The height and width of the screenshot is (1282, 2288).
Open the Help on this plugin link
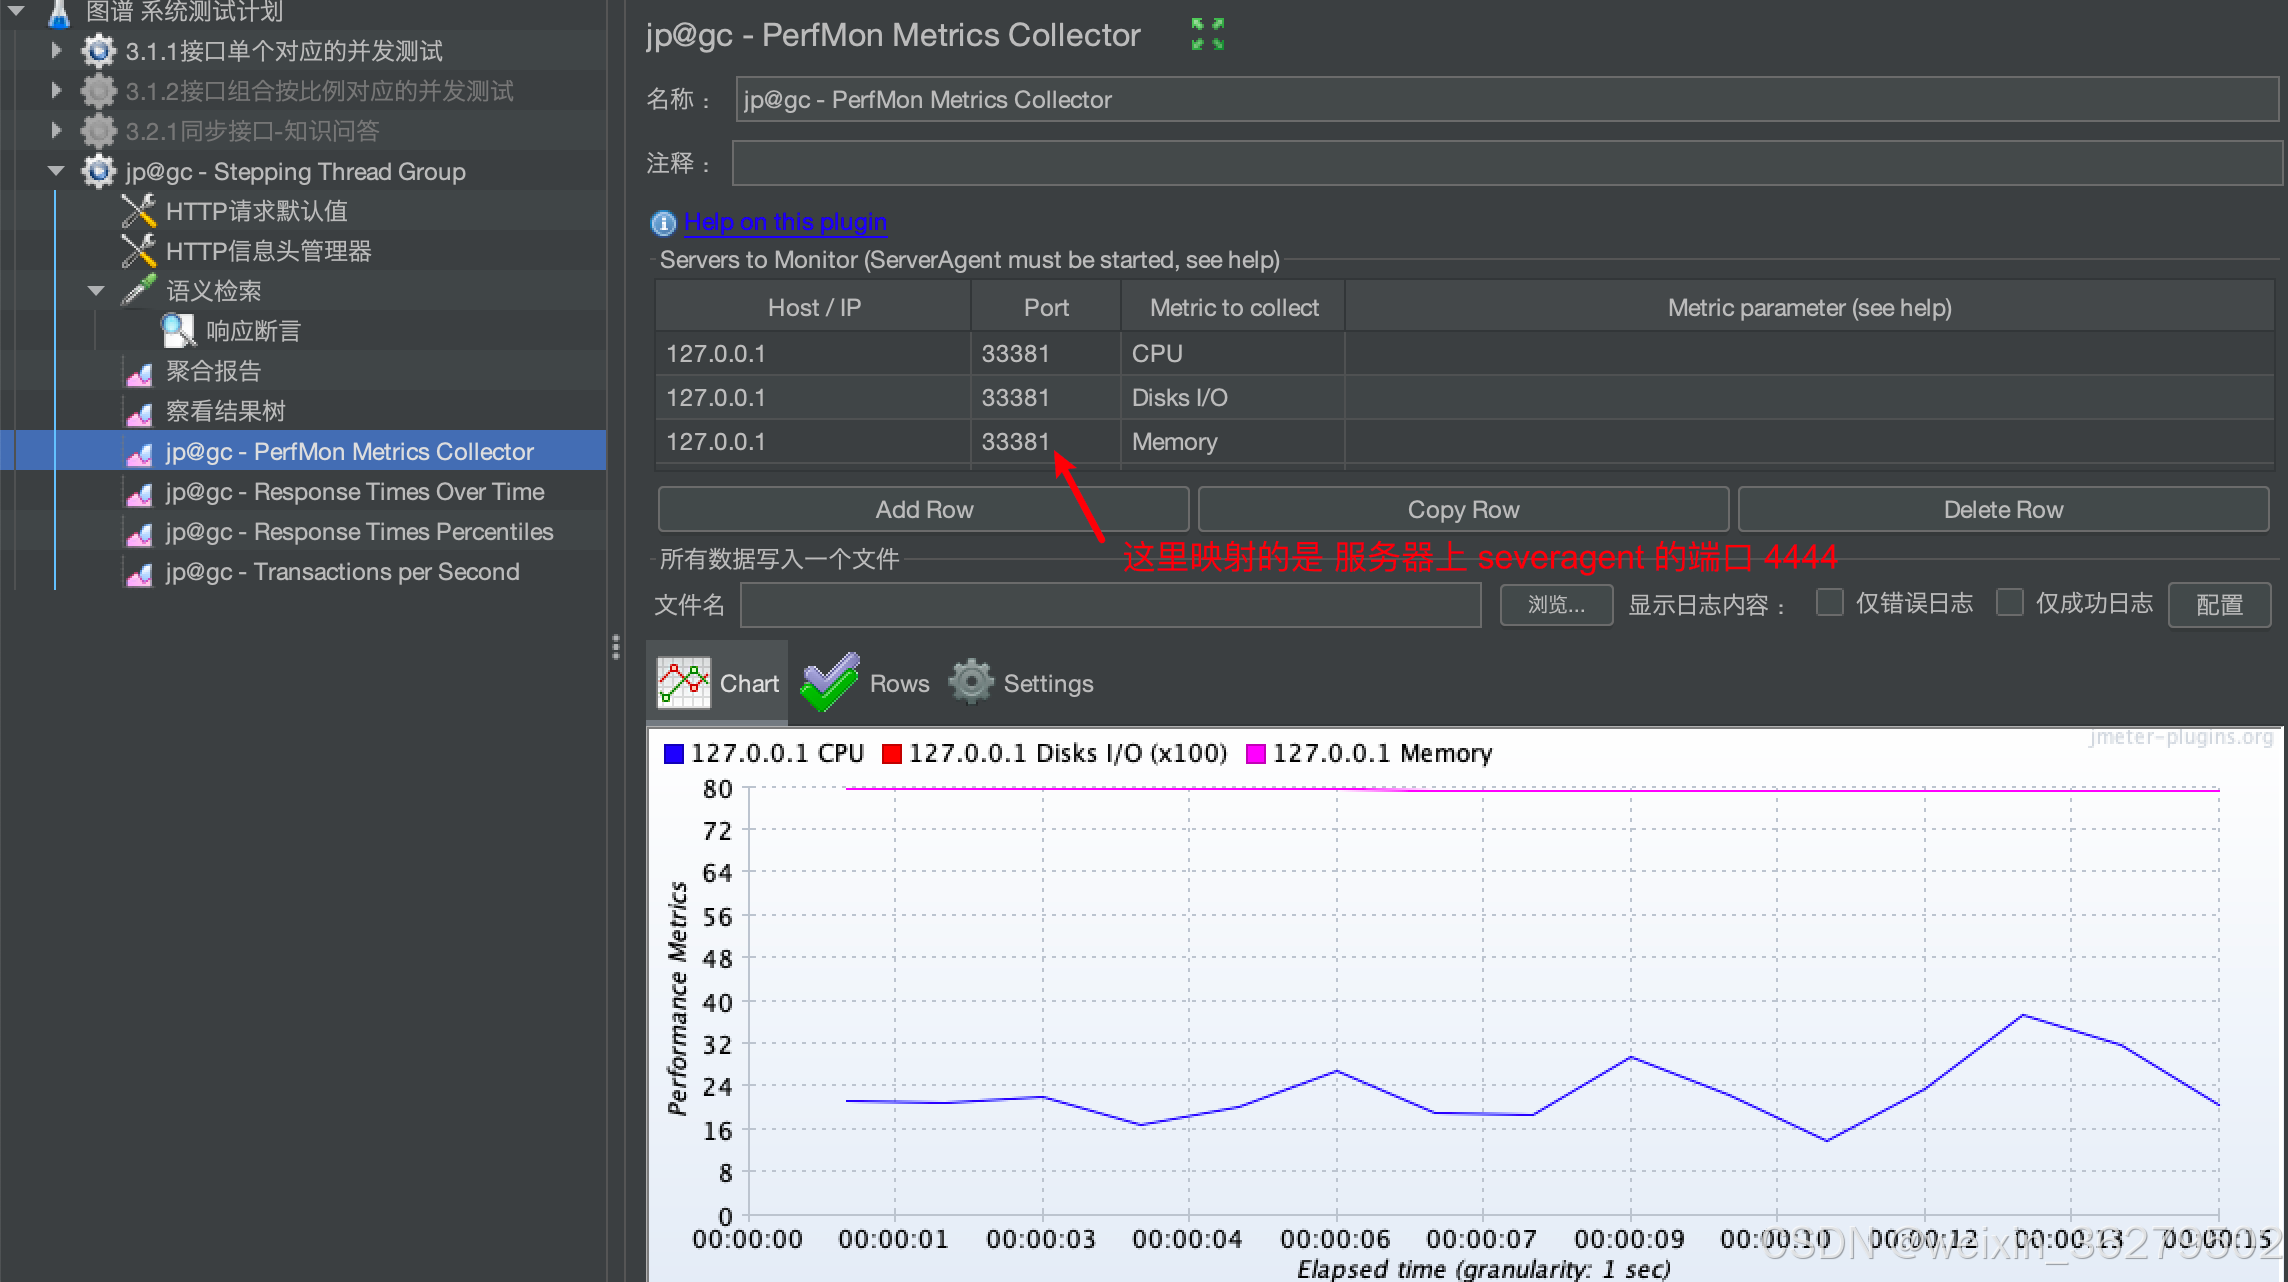tap(784, 221)
